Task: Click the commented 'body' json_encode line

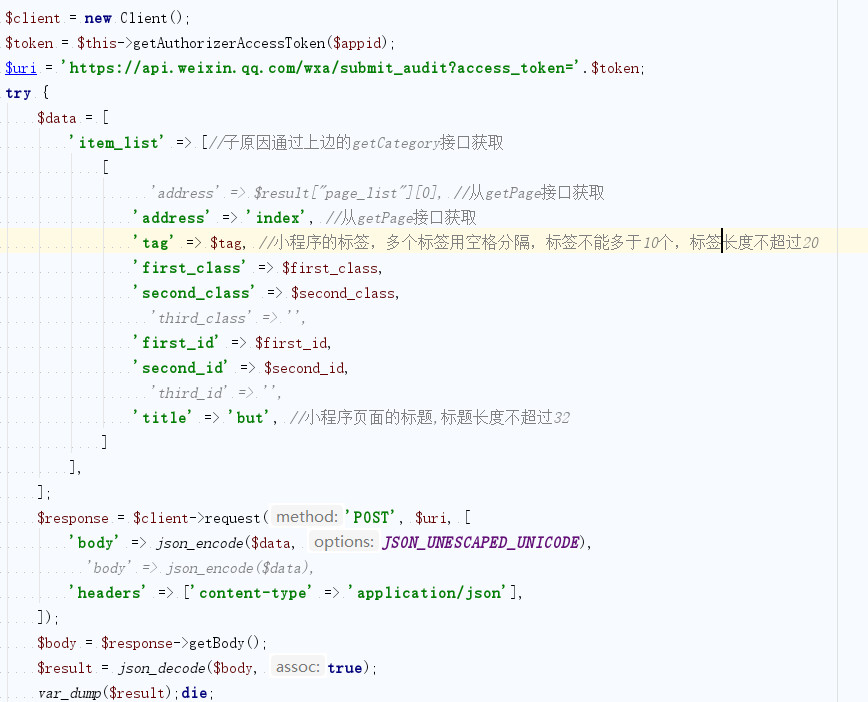Action: coord(200,567)
